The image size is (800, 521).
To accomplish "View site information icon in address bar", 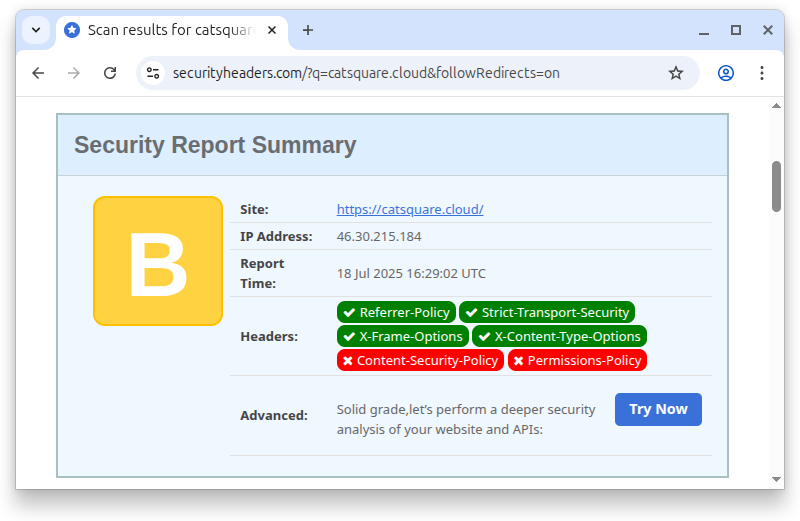I will [x=153, y=73].
